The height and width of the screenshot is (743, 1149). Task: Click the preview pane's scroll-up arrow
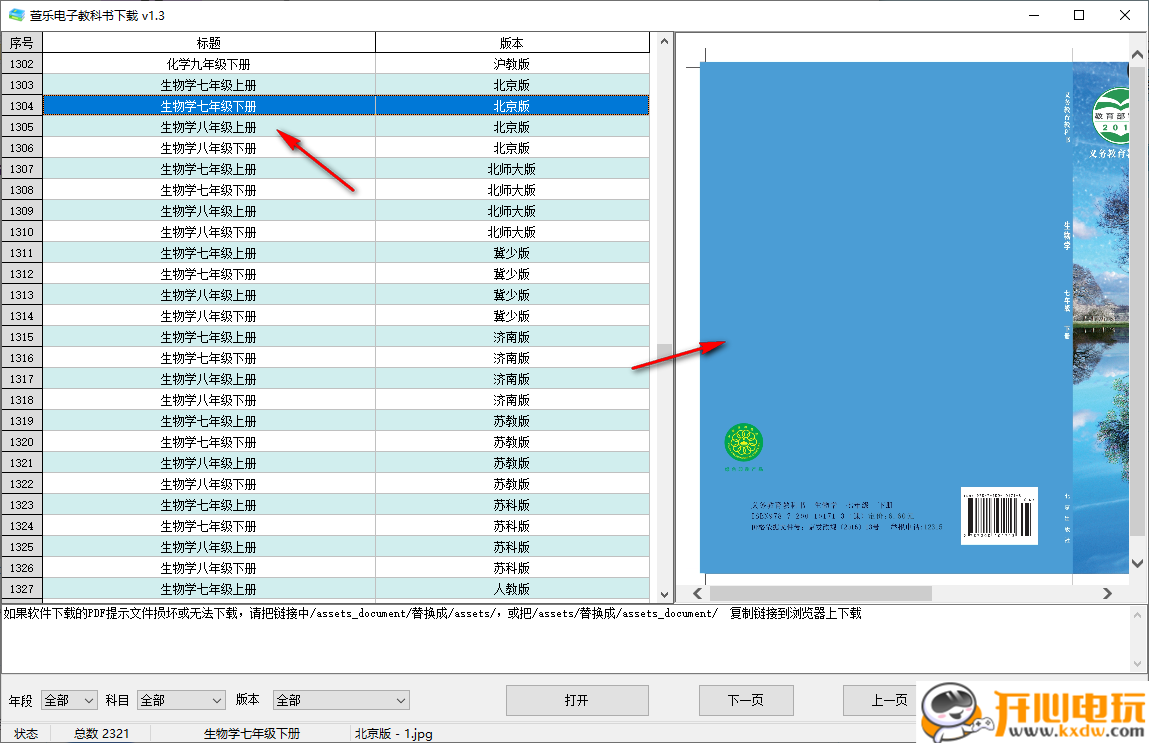pos(1137,54)
